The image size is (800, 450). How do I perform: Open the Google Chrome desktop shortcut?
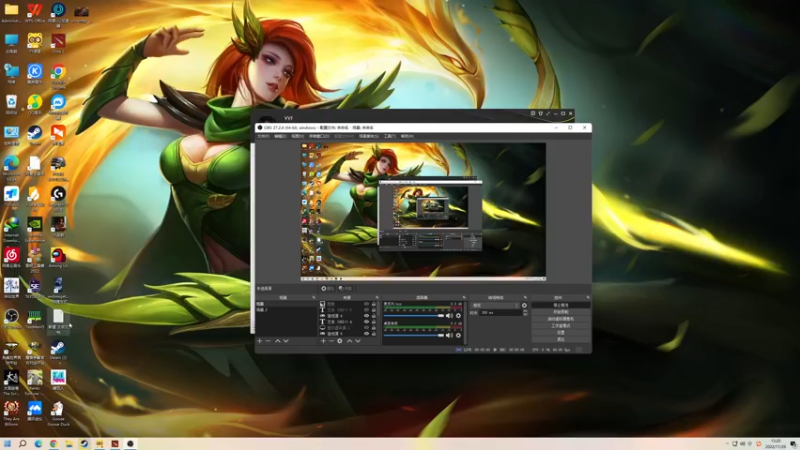tap(58, 76)
